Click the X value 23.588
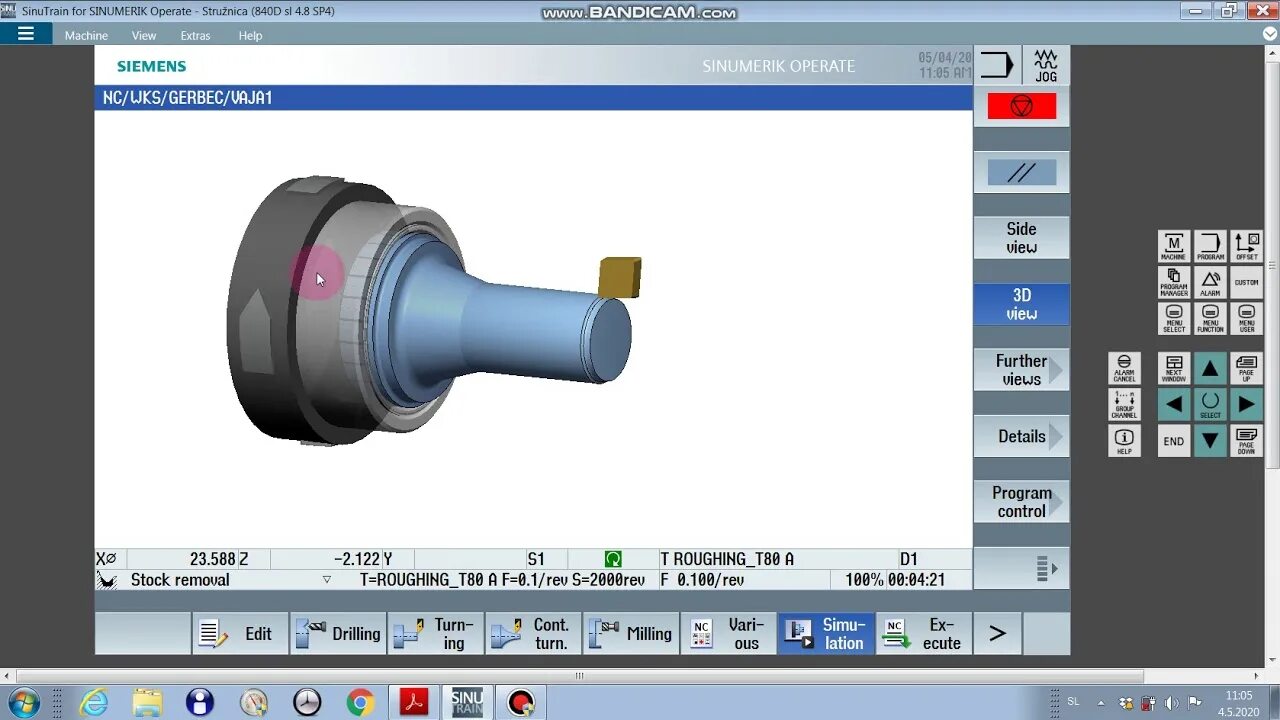The image size is (1280, 720). point(212,559)
